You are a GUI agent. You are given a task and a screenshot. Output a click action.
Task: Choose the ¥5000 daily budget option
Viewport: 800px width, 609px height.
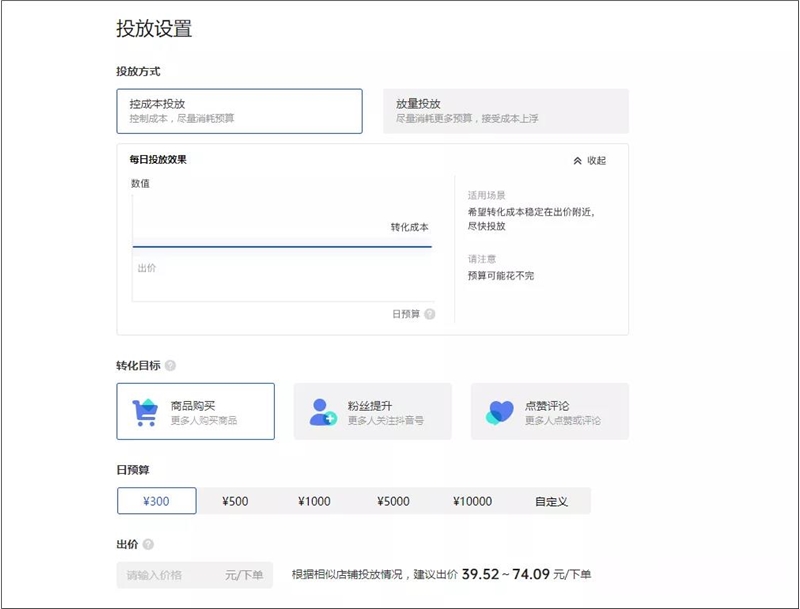[x=394, y=500]
